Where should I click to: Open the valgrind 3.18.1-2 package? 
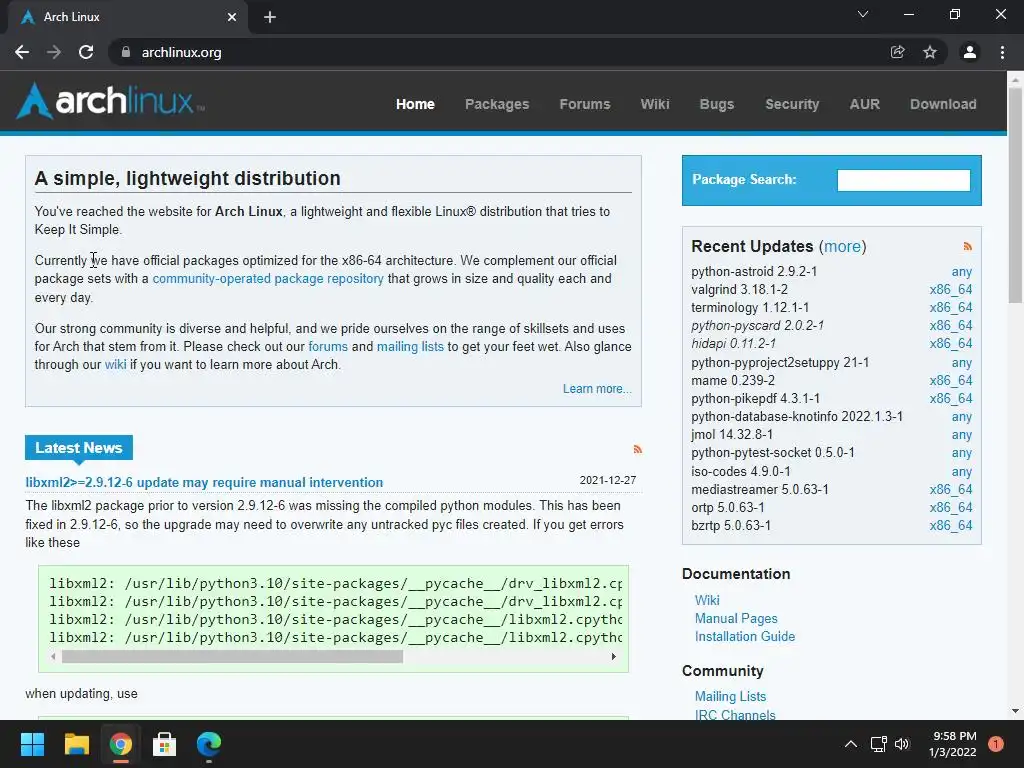coord(739,289)
